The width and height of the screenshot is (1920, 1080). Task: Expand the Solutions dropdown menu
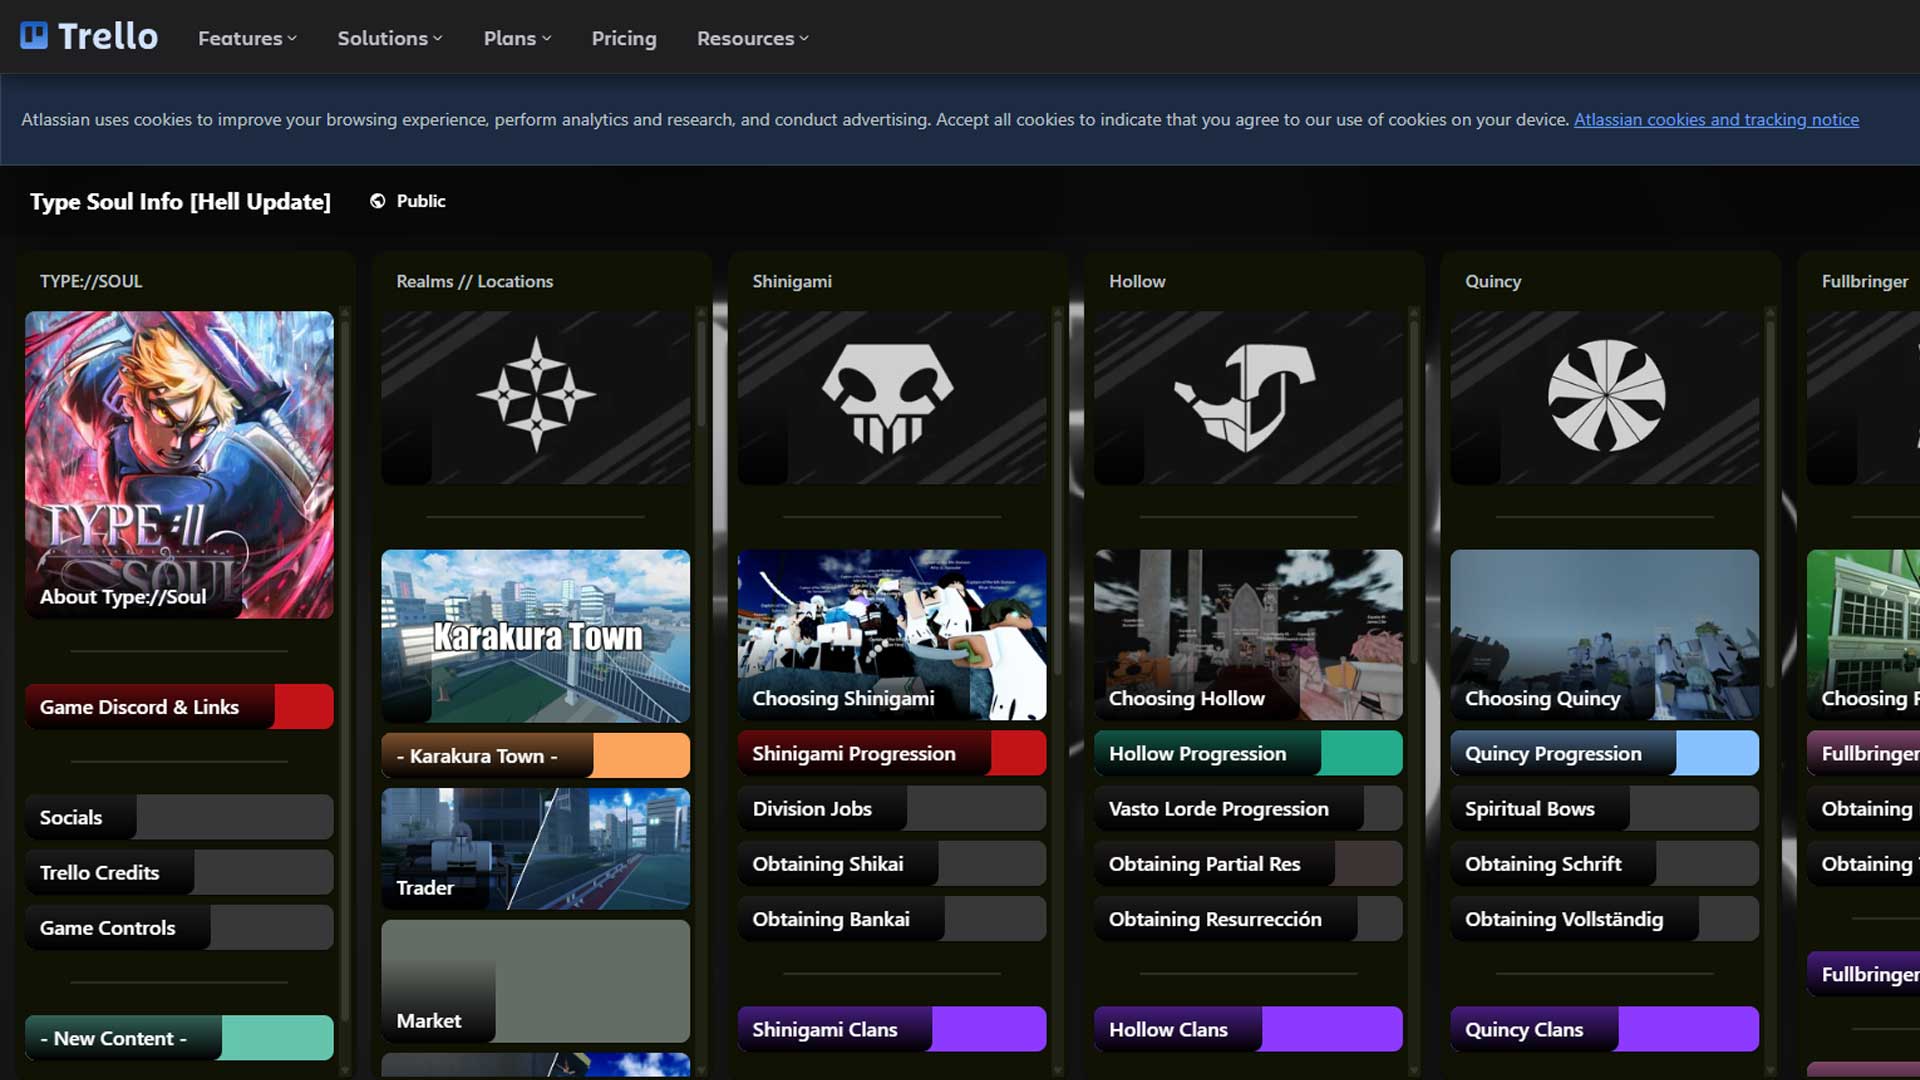pyautogui.click(x=389, y=38)
